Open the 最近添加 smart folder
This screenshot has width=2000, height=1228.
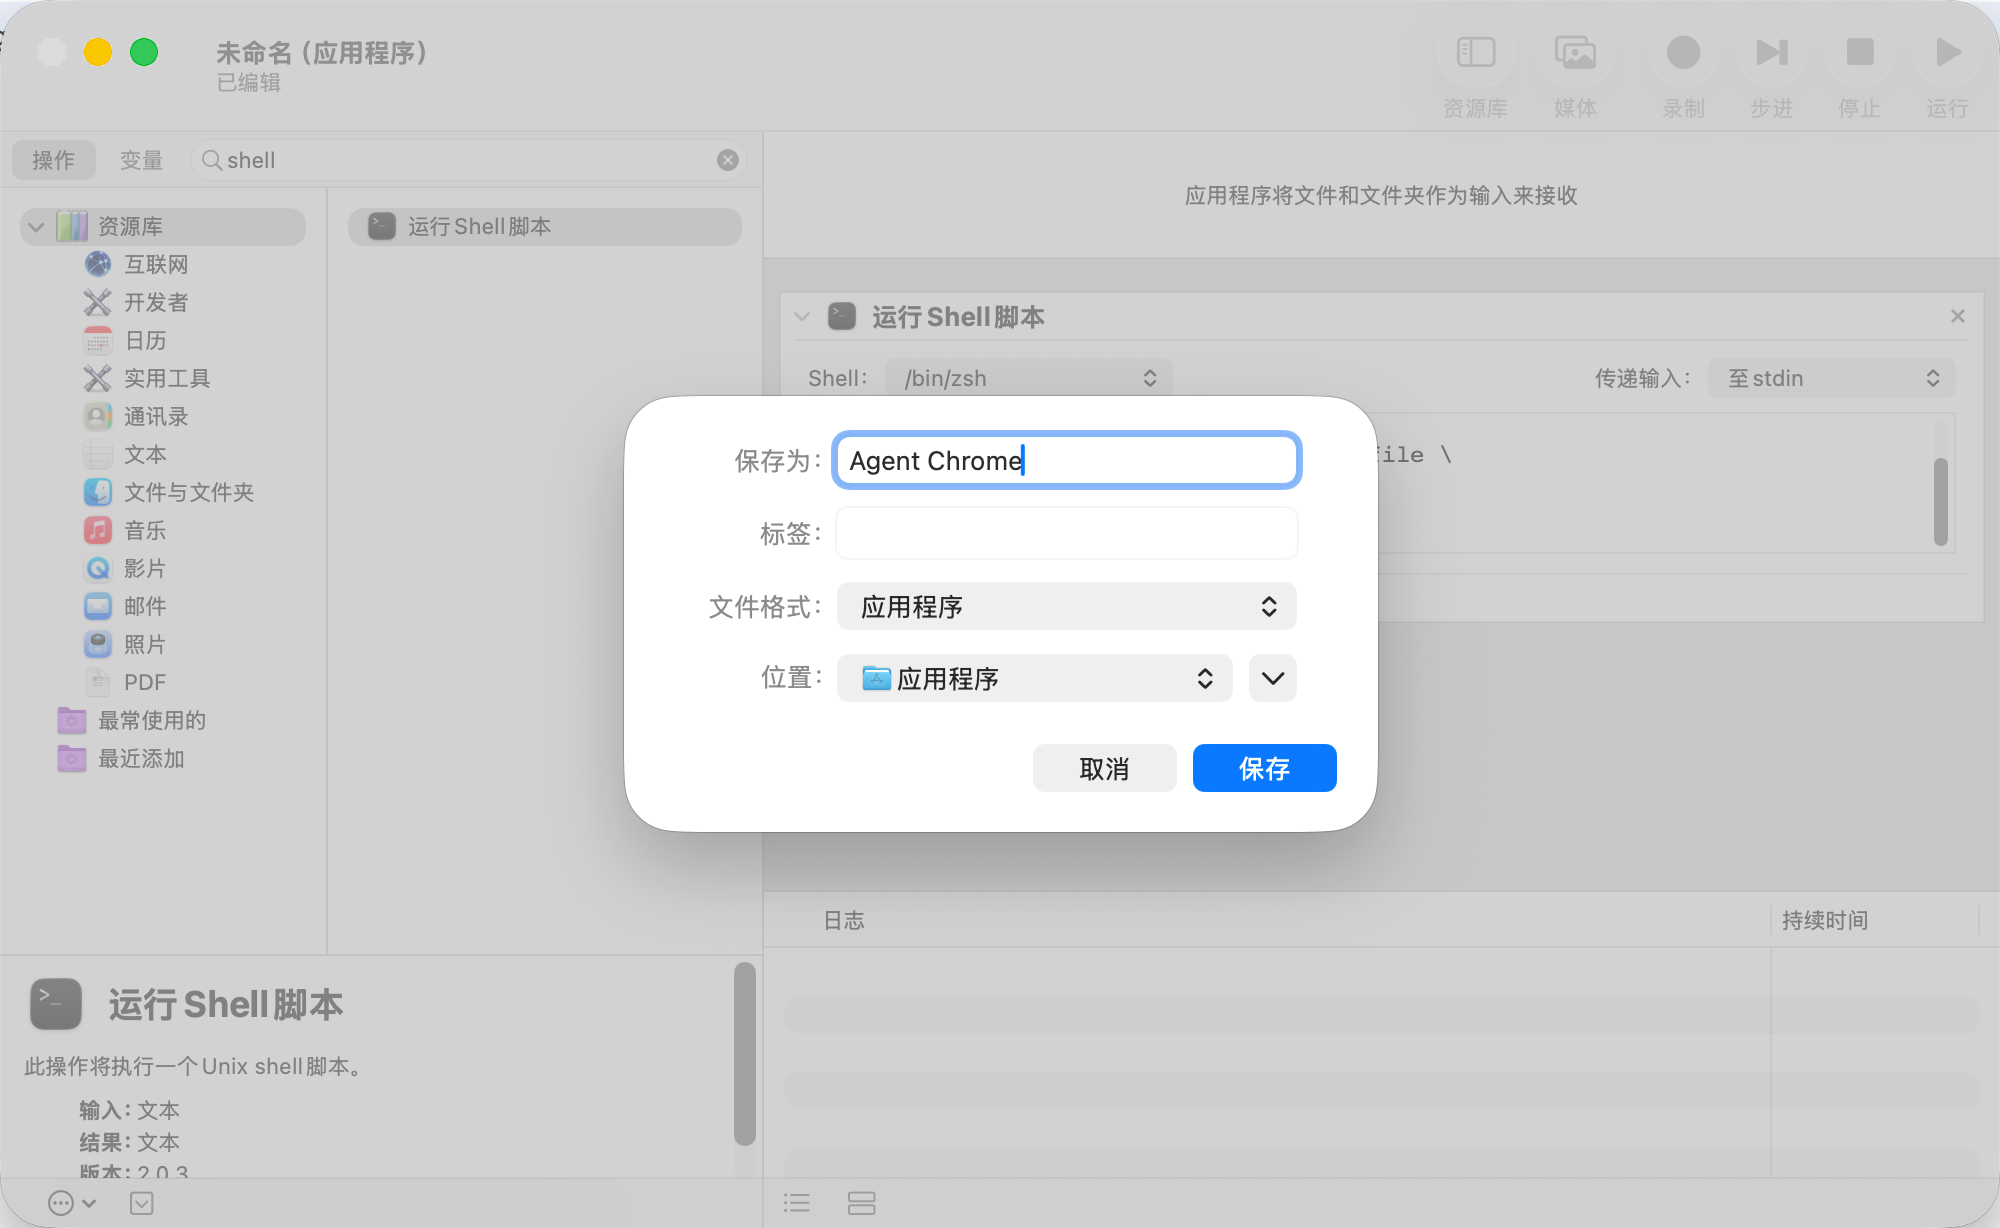(x=141, y=758)
